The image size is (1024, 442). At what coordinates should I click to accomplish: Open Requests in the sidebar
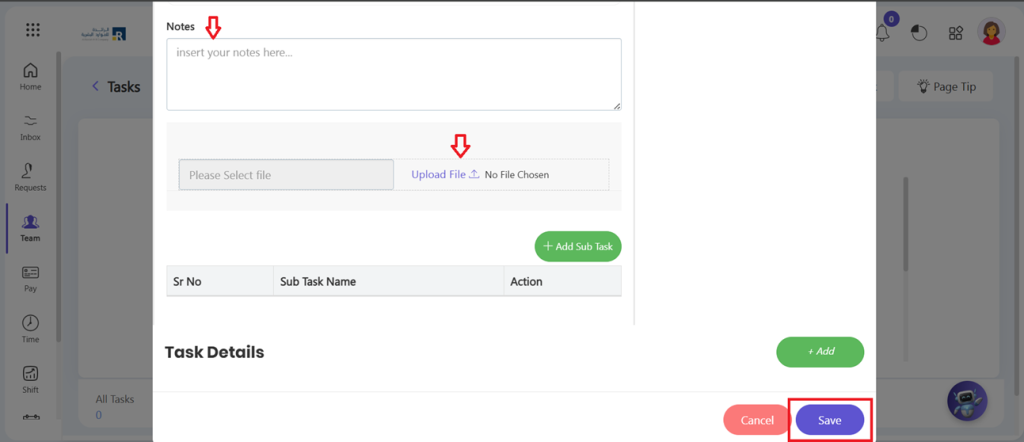coord(30,177)
